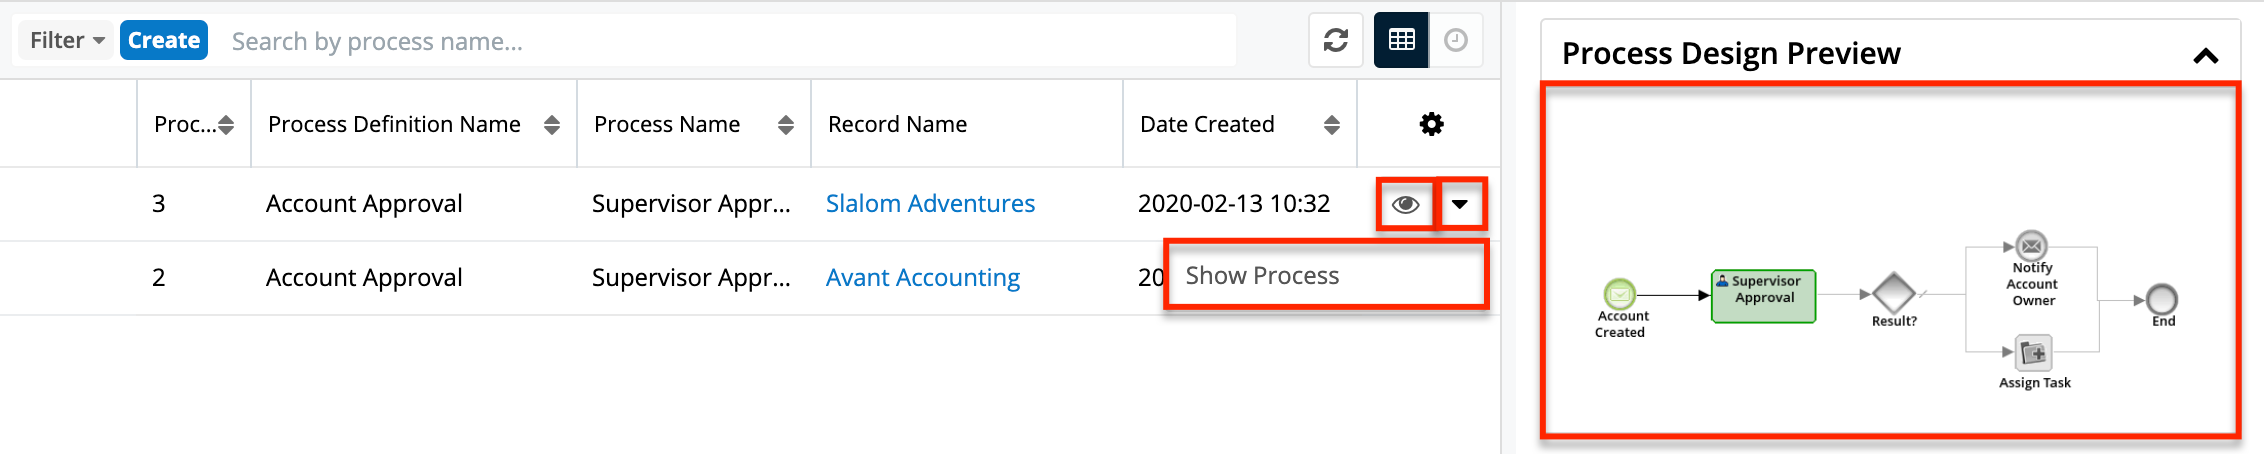2264x454 pixels.
Task: Open Avant Accounting record link
Action: point(922,278)
